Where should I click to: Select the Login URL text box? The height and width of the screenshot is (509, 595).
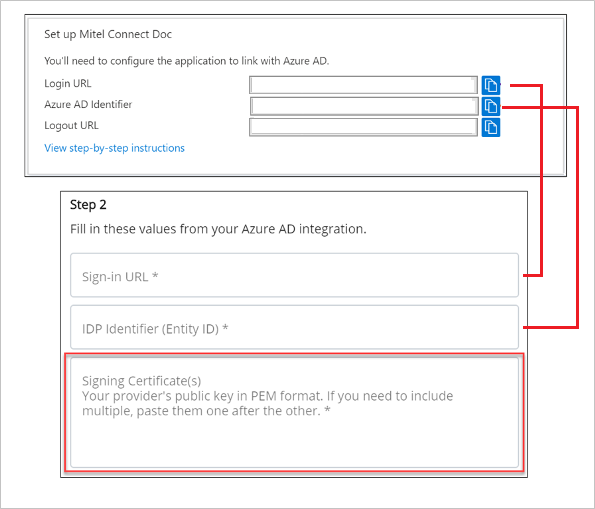coord(363,85)
